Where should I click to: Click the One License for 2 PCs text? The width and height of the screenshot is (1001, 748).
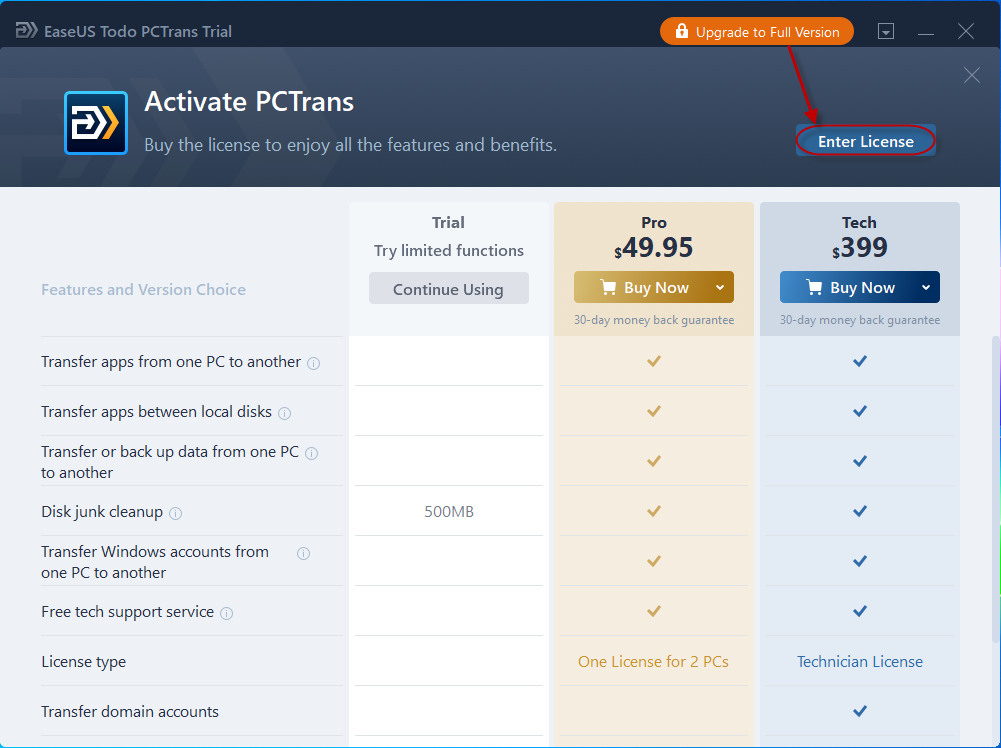coord(653,662)
